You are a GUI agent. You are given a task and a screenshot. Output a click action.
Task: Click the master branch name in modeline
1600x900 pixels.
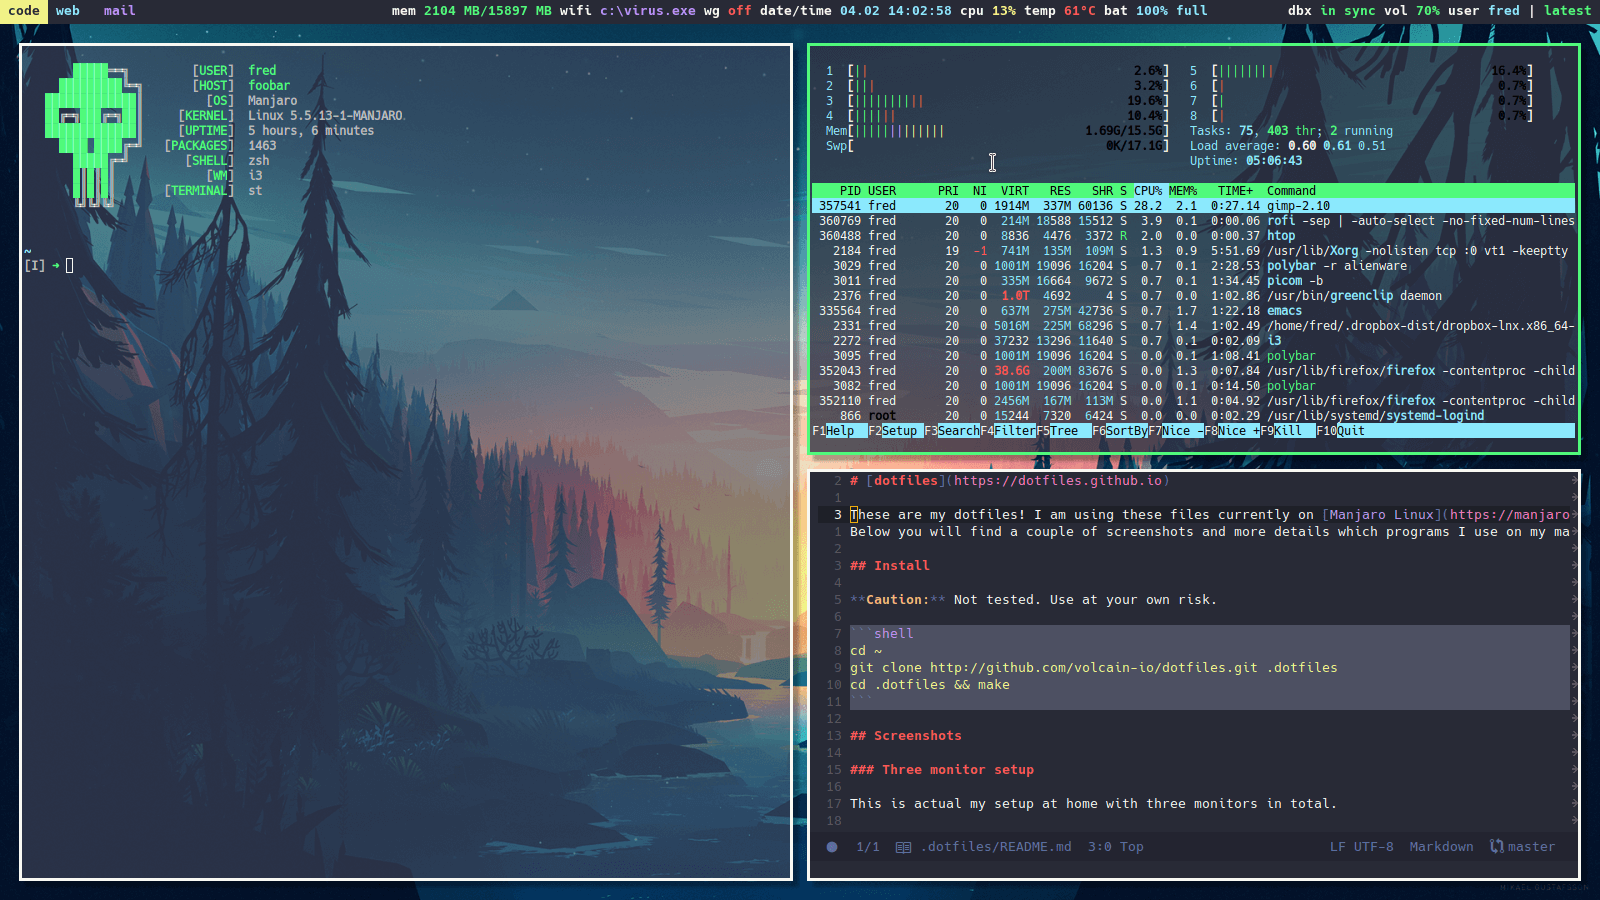pos(1531,847)
